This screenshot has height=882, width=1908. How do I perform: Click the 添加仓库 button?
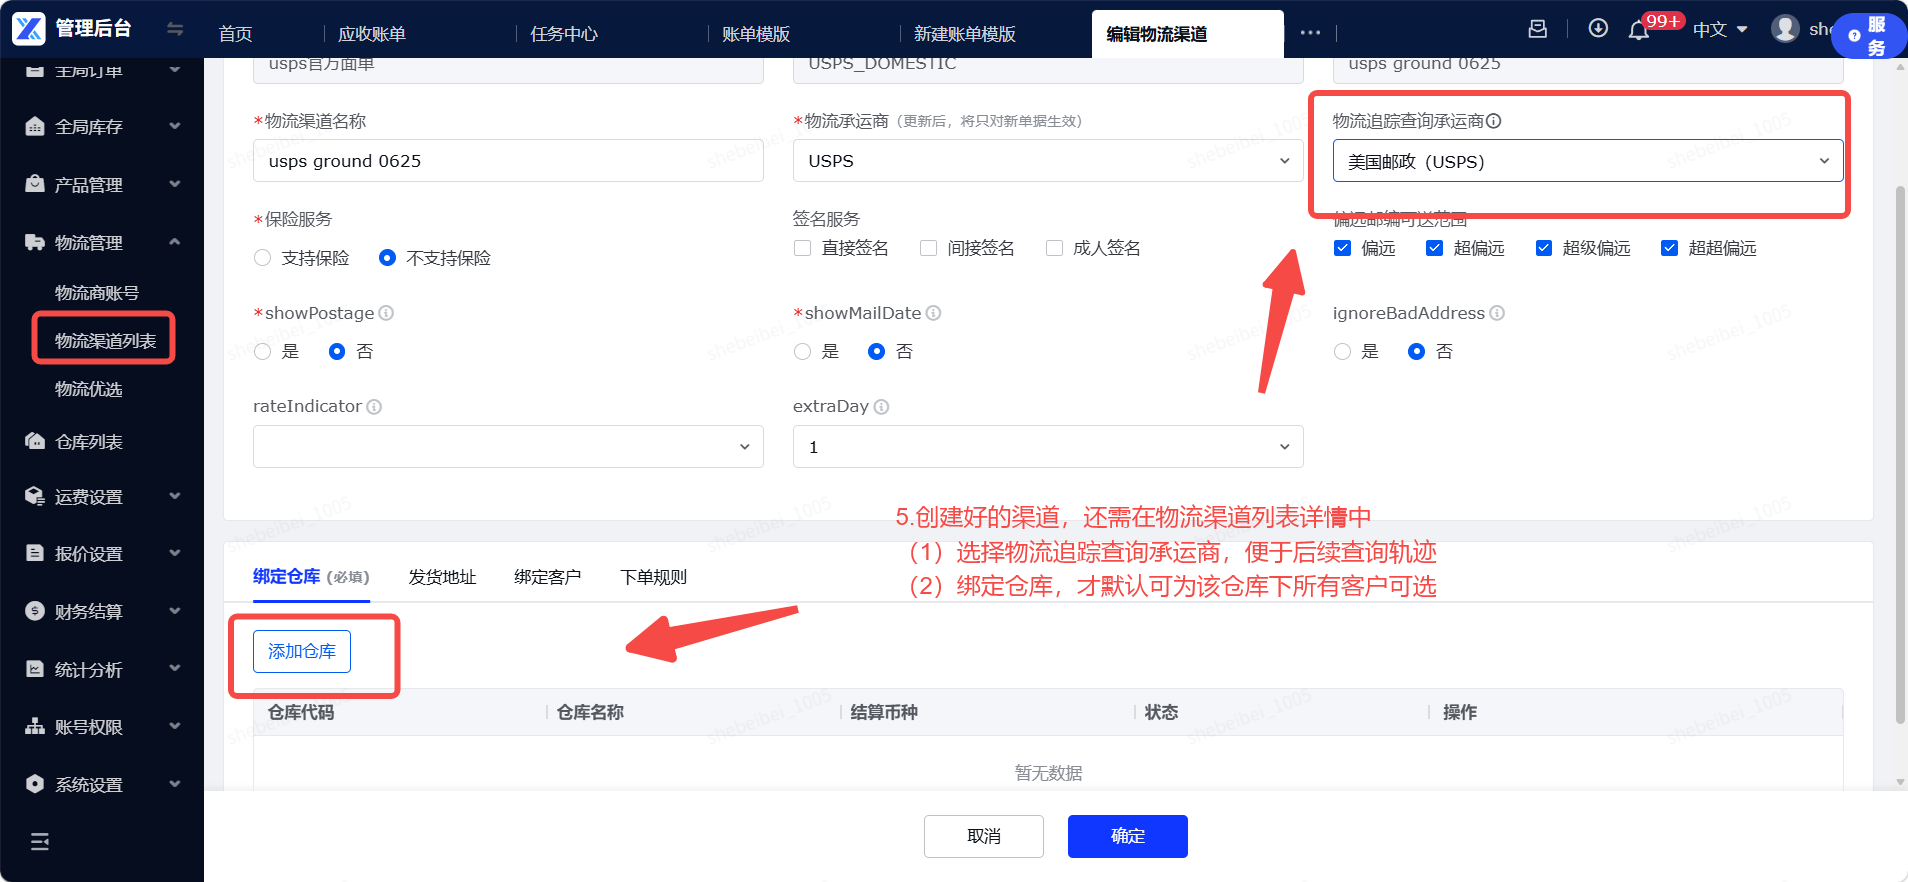302,652
